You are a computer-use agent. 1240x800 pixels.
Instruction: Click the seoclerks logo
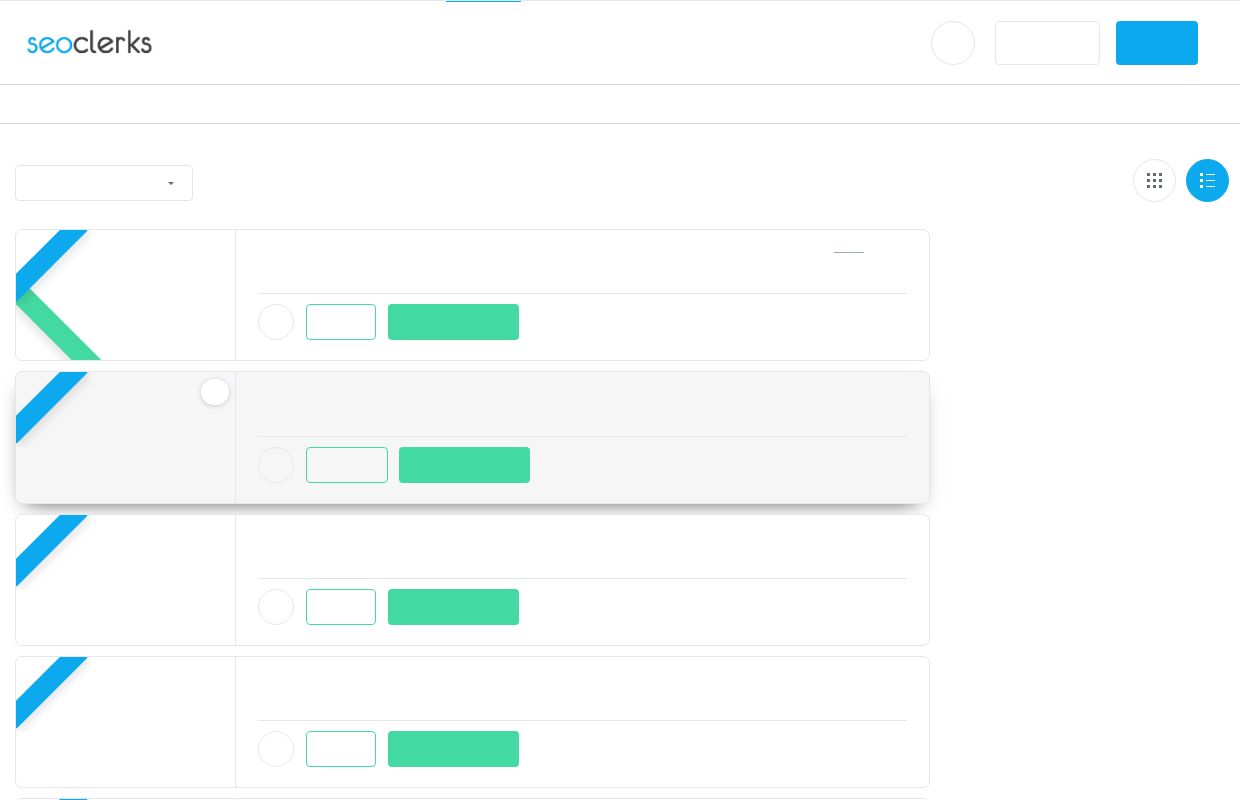click(89, 43)
